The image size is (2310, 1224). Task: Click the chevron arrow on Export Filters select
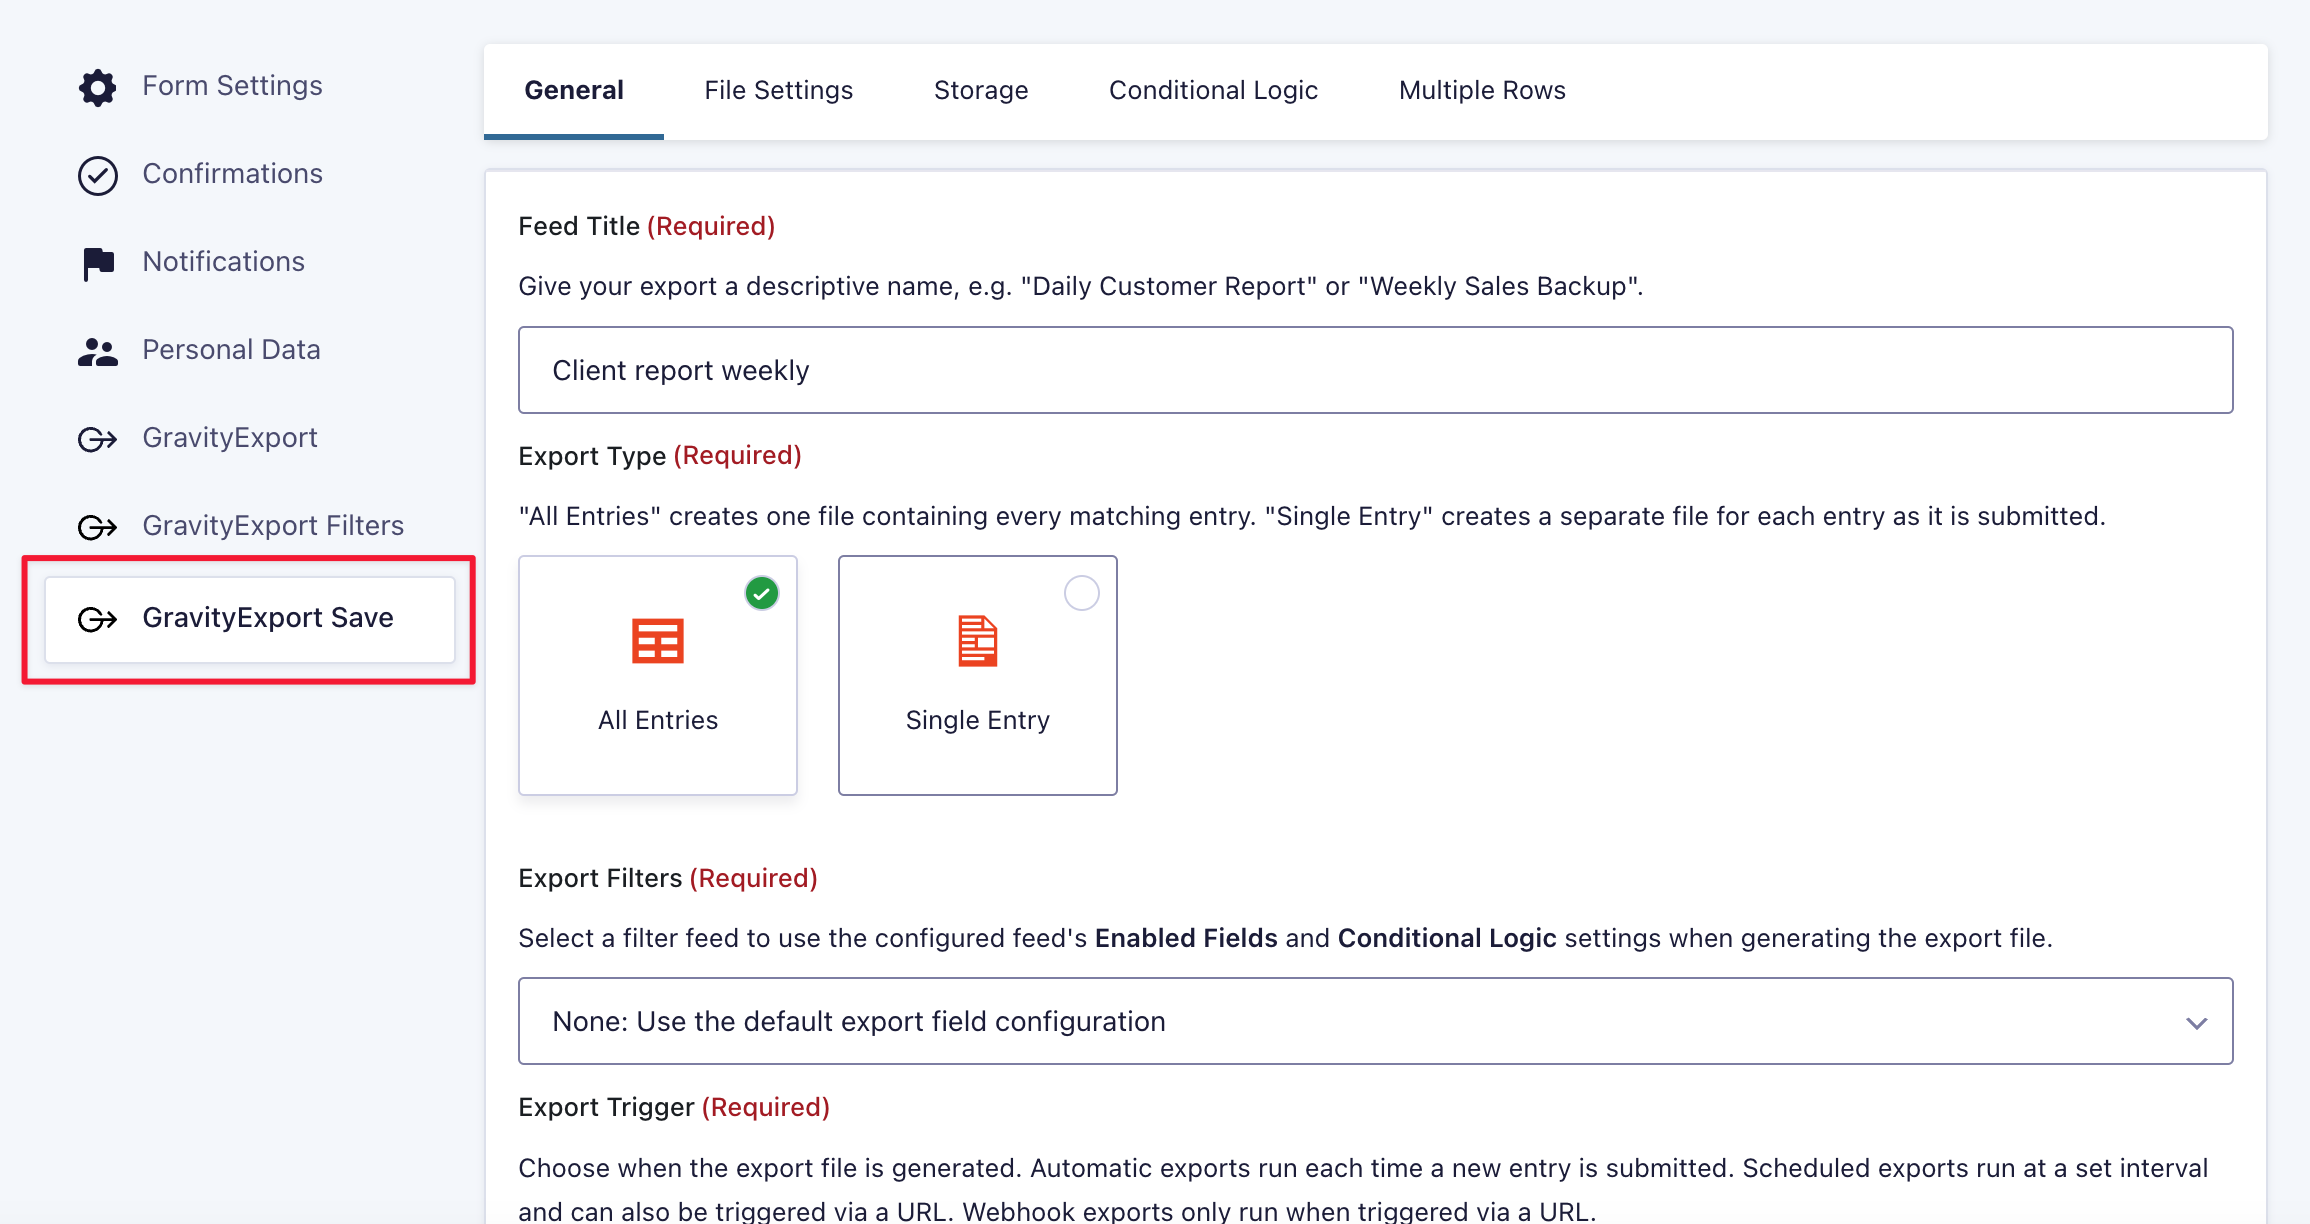click(x=2196, y=1022)
